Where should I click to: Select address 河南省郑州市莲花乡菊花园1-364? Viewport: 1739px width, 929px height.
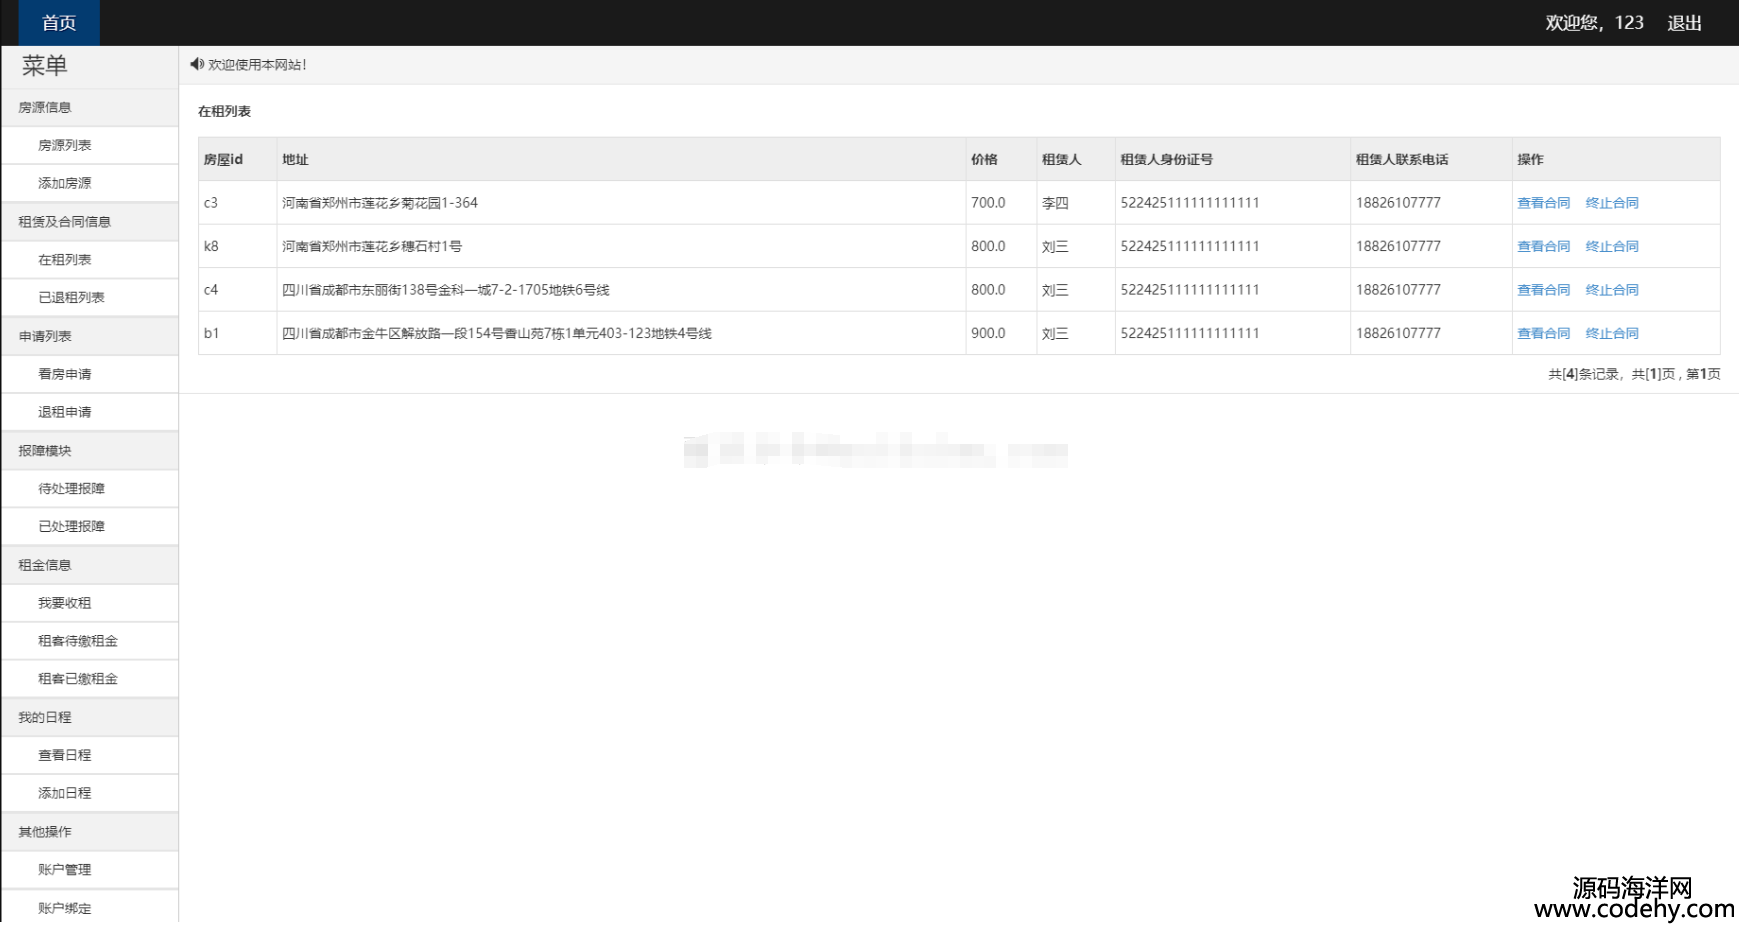click(x=380, y=203)
